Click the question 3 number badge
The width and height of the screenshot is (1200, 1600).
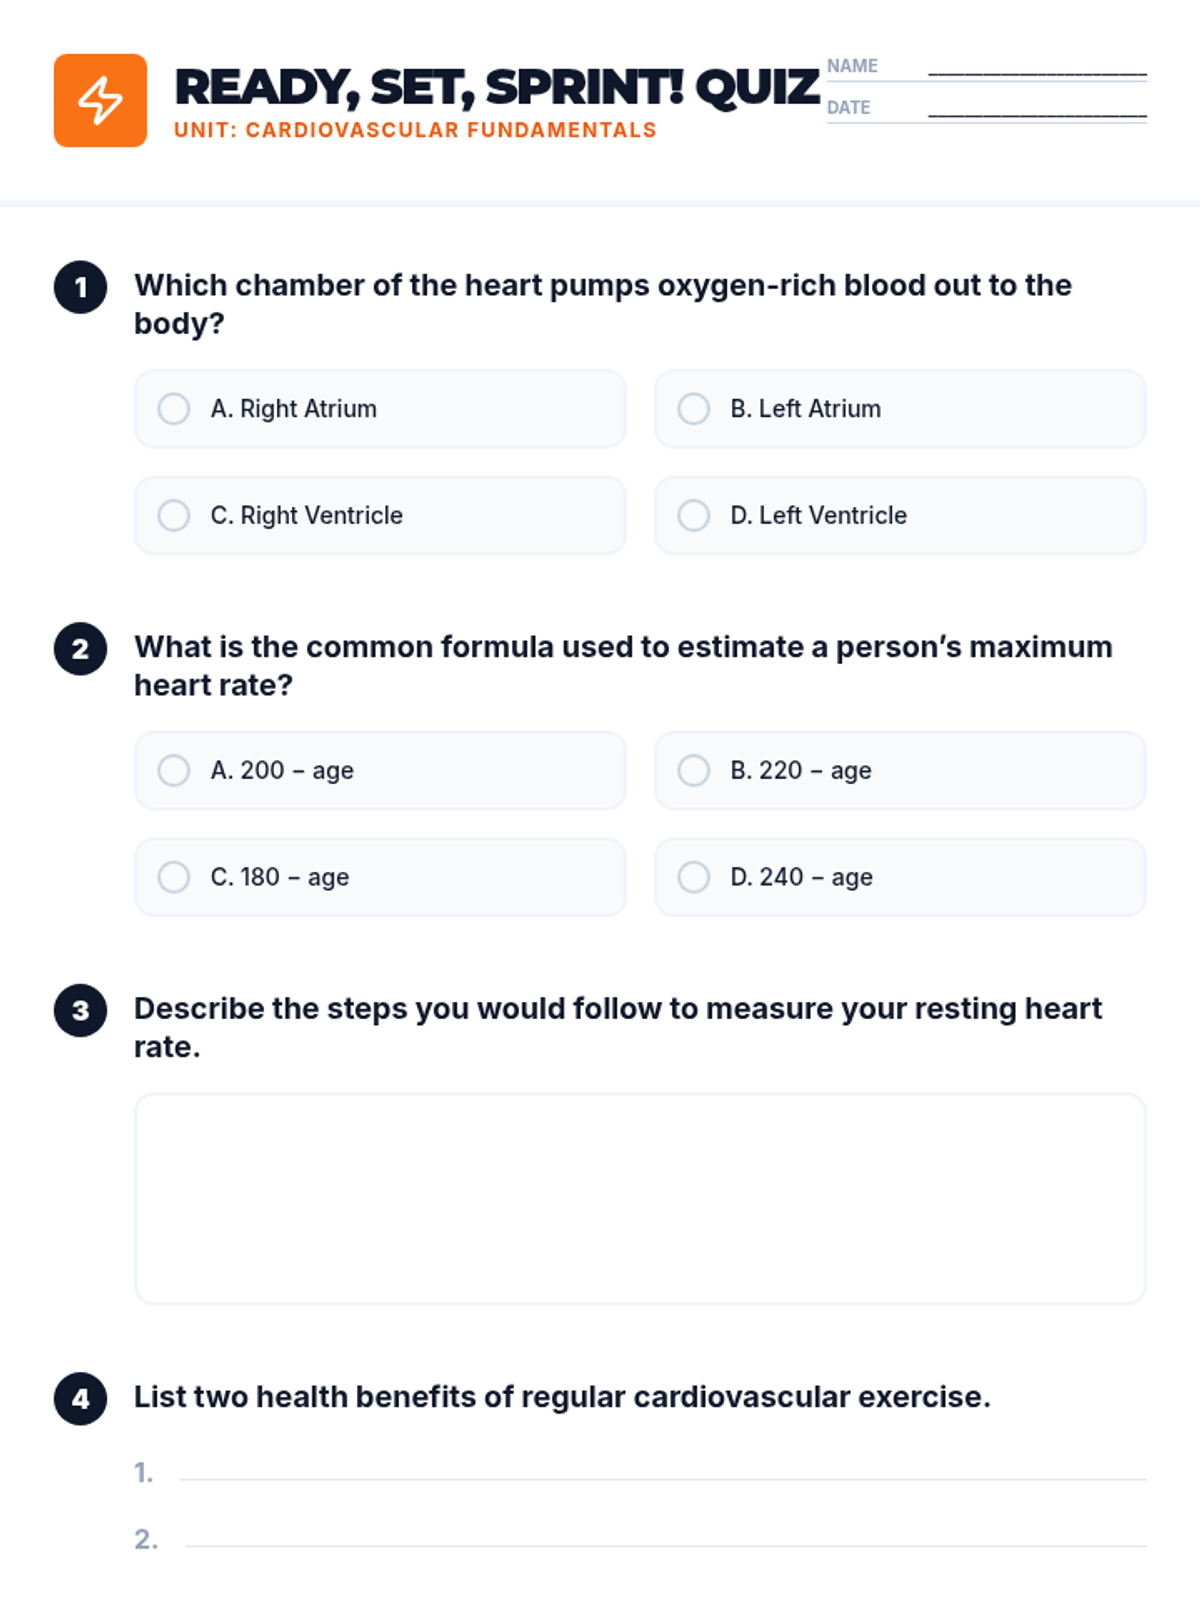(x=81, y=1011)
